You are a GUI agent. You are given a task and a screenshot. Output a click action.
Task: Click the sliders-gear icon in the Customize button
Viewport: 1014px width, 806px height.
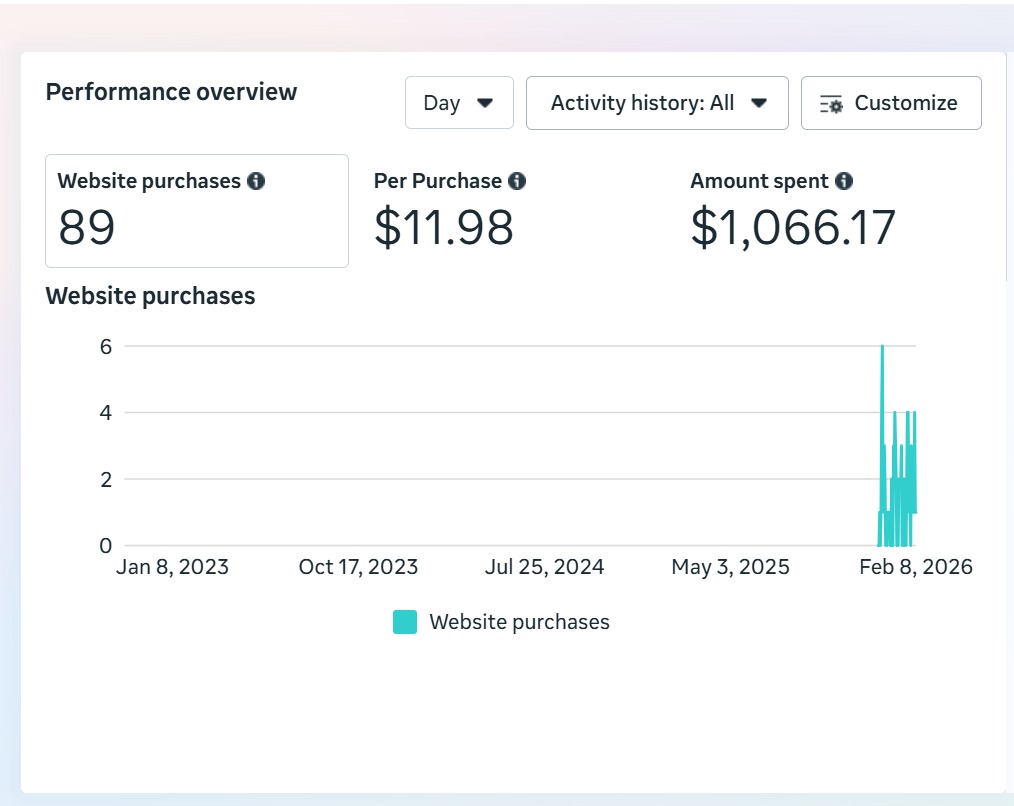pyautogui.click(x=831, y=104)
